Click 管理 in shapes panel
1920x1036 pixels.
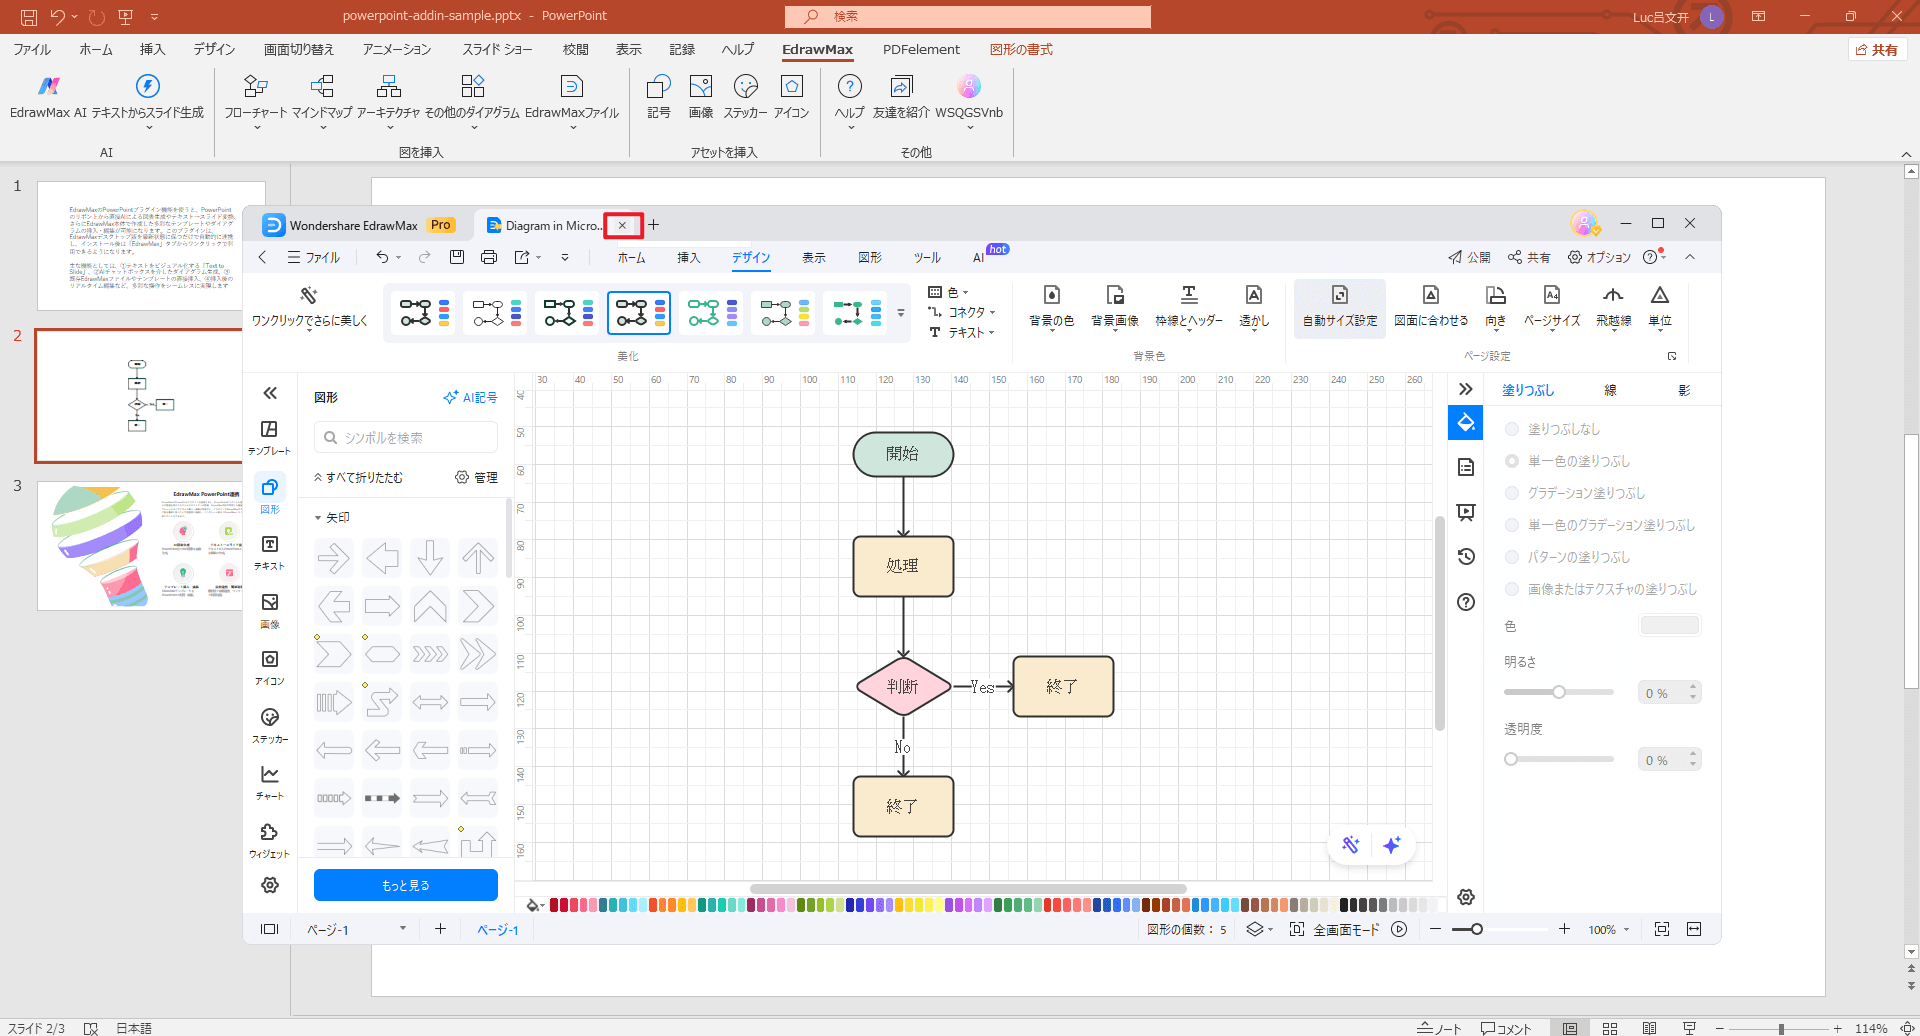tap(476, 478)
